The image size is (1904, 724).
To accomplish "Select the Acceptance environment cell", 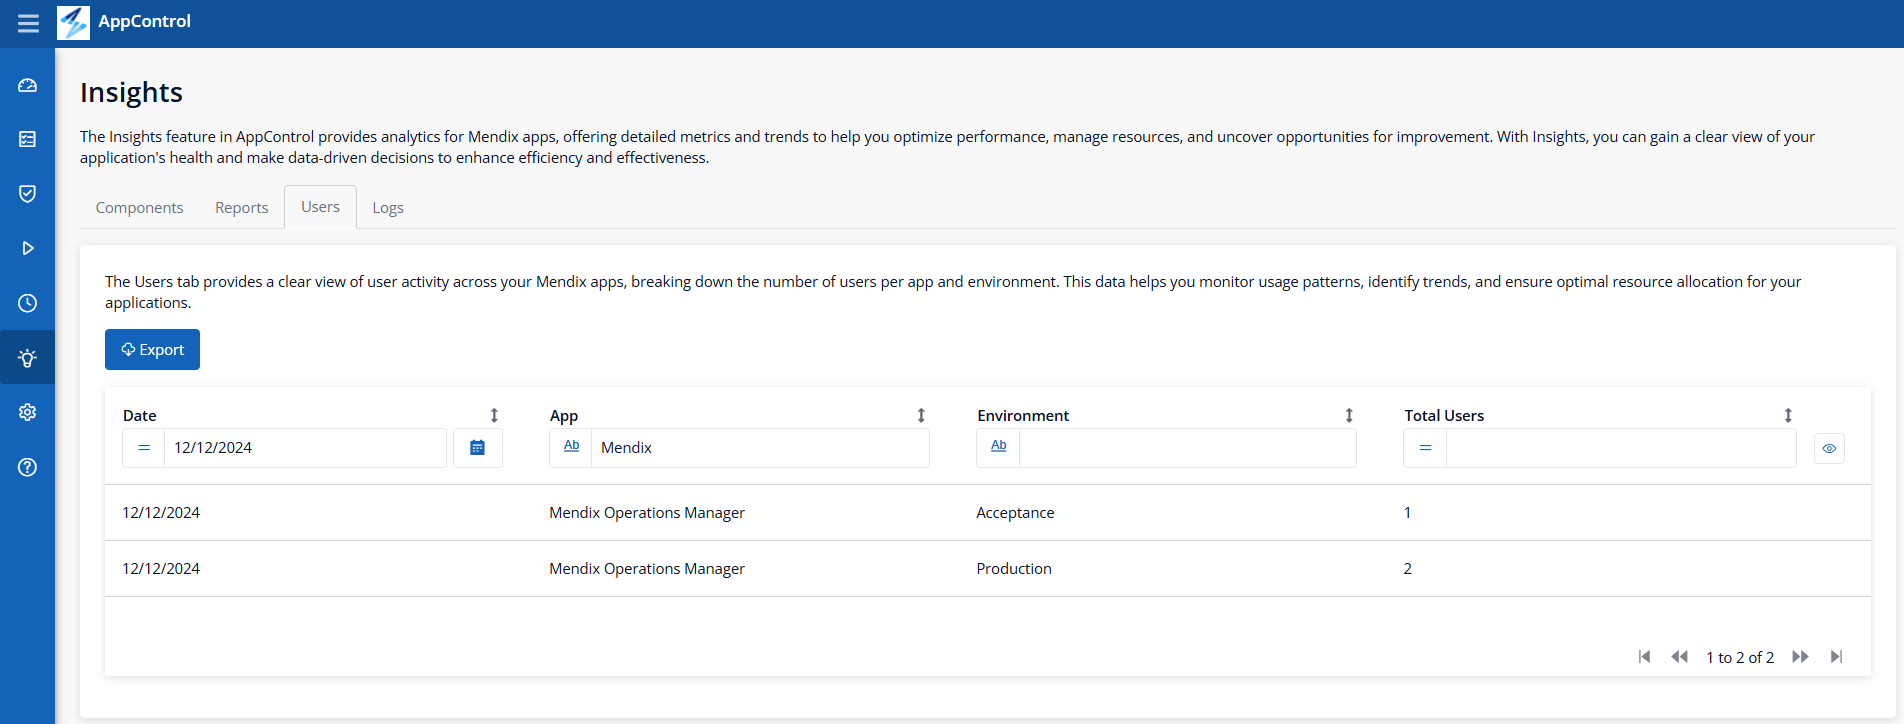I will coord(1015,513).
